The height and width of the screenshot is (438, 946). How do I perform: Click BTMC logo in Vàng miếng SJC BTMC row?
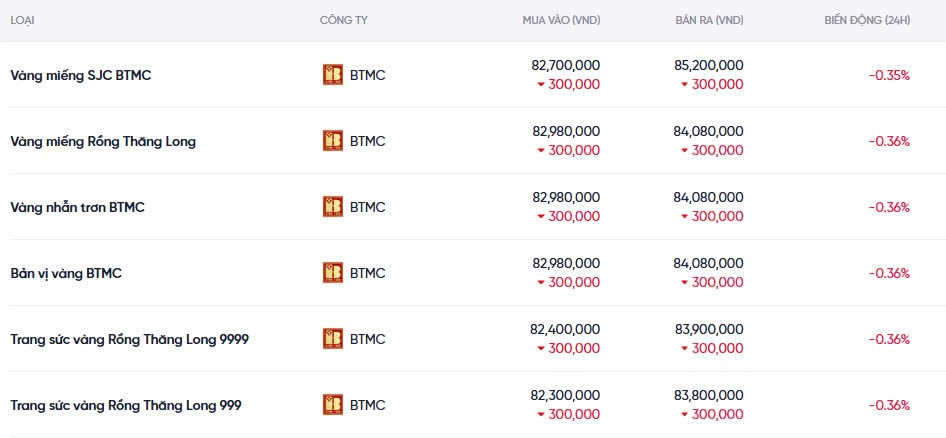[333, 75]
